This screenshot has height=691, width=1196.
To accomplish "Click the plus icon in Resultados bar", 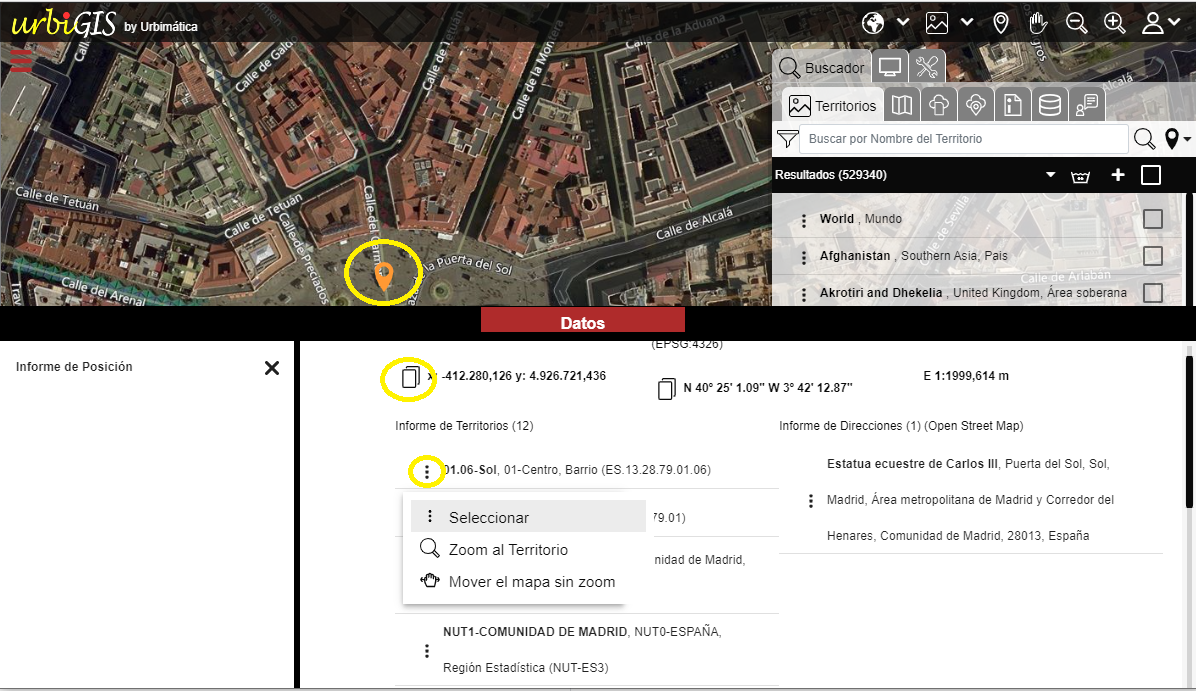I will pyautogui.click(x=1117, y=175).
